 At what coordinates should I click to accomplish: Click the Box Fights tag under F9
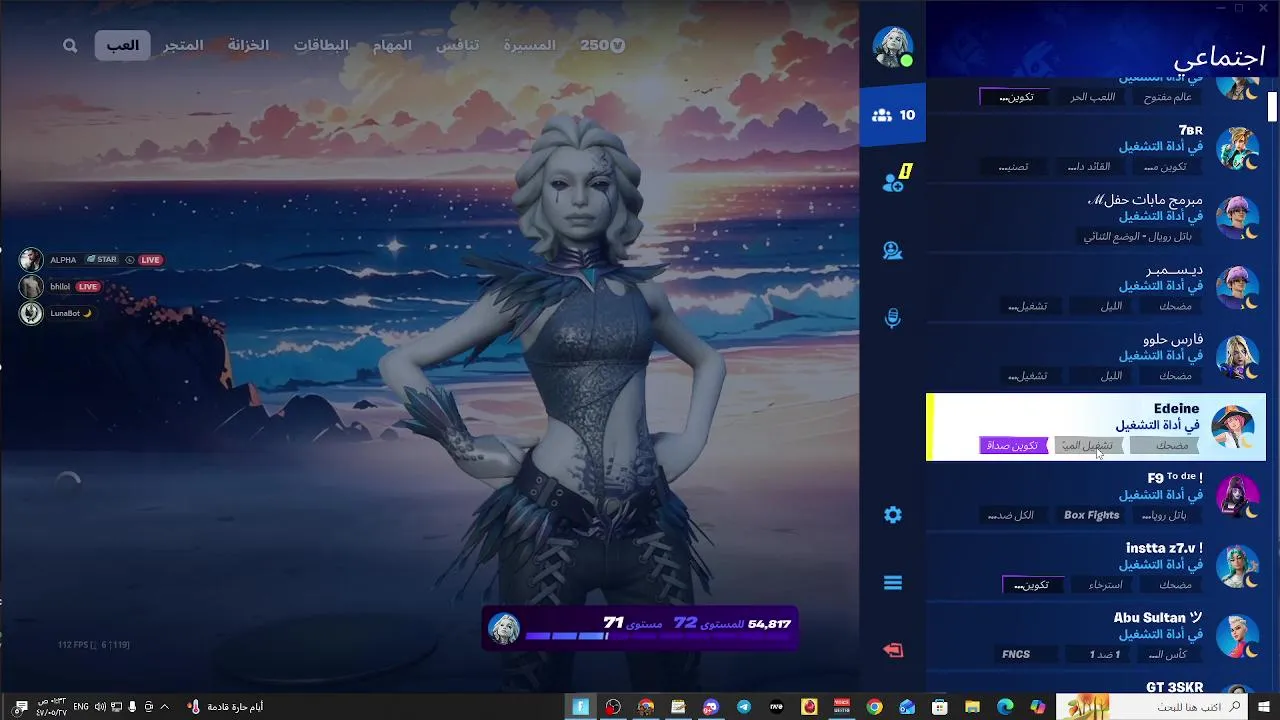point(1091,515)
